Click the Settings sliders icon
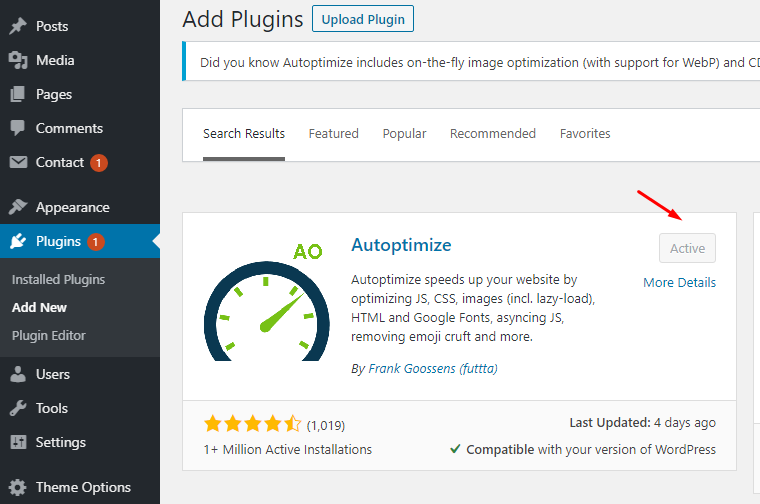 [x=18, y=442]
